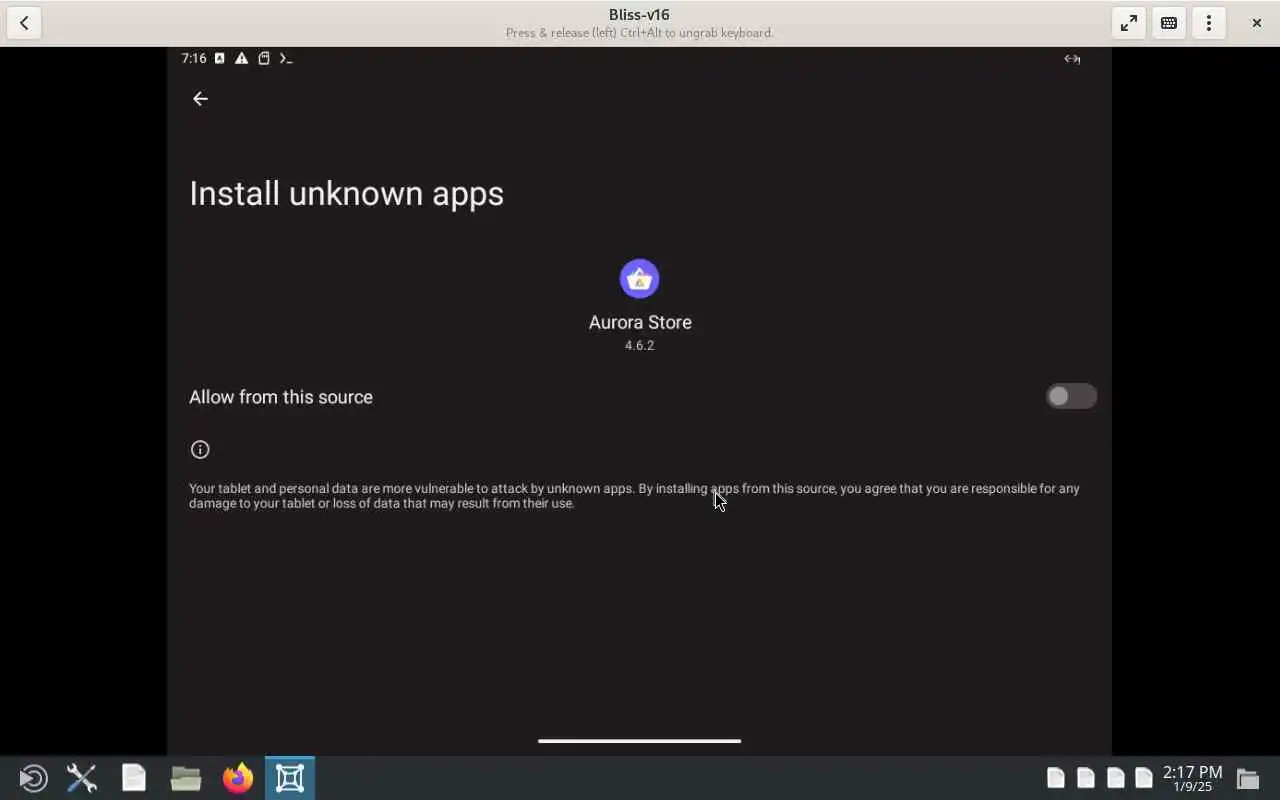Launch Firefox from the taskbar
This screenshot has height=800, width=1280.
tap(238, 778)
